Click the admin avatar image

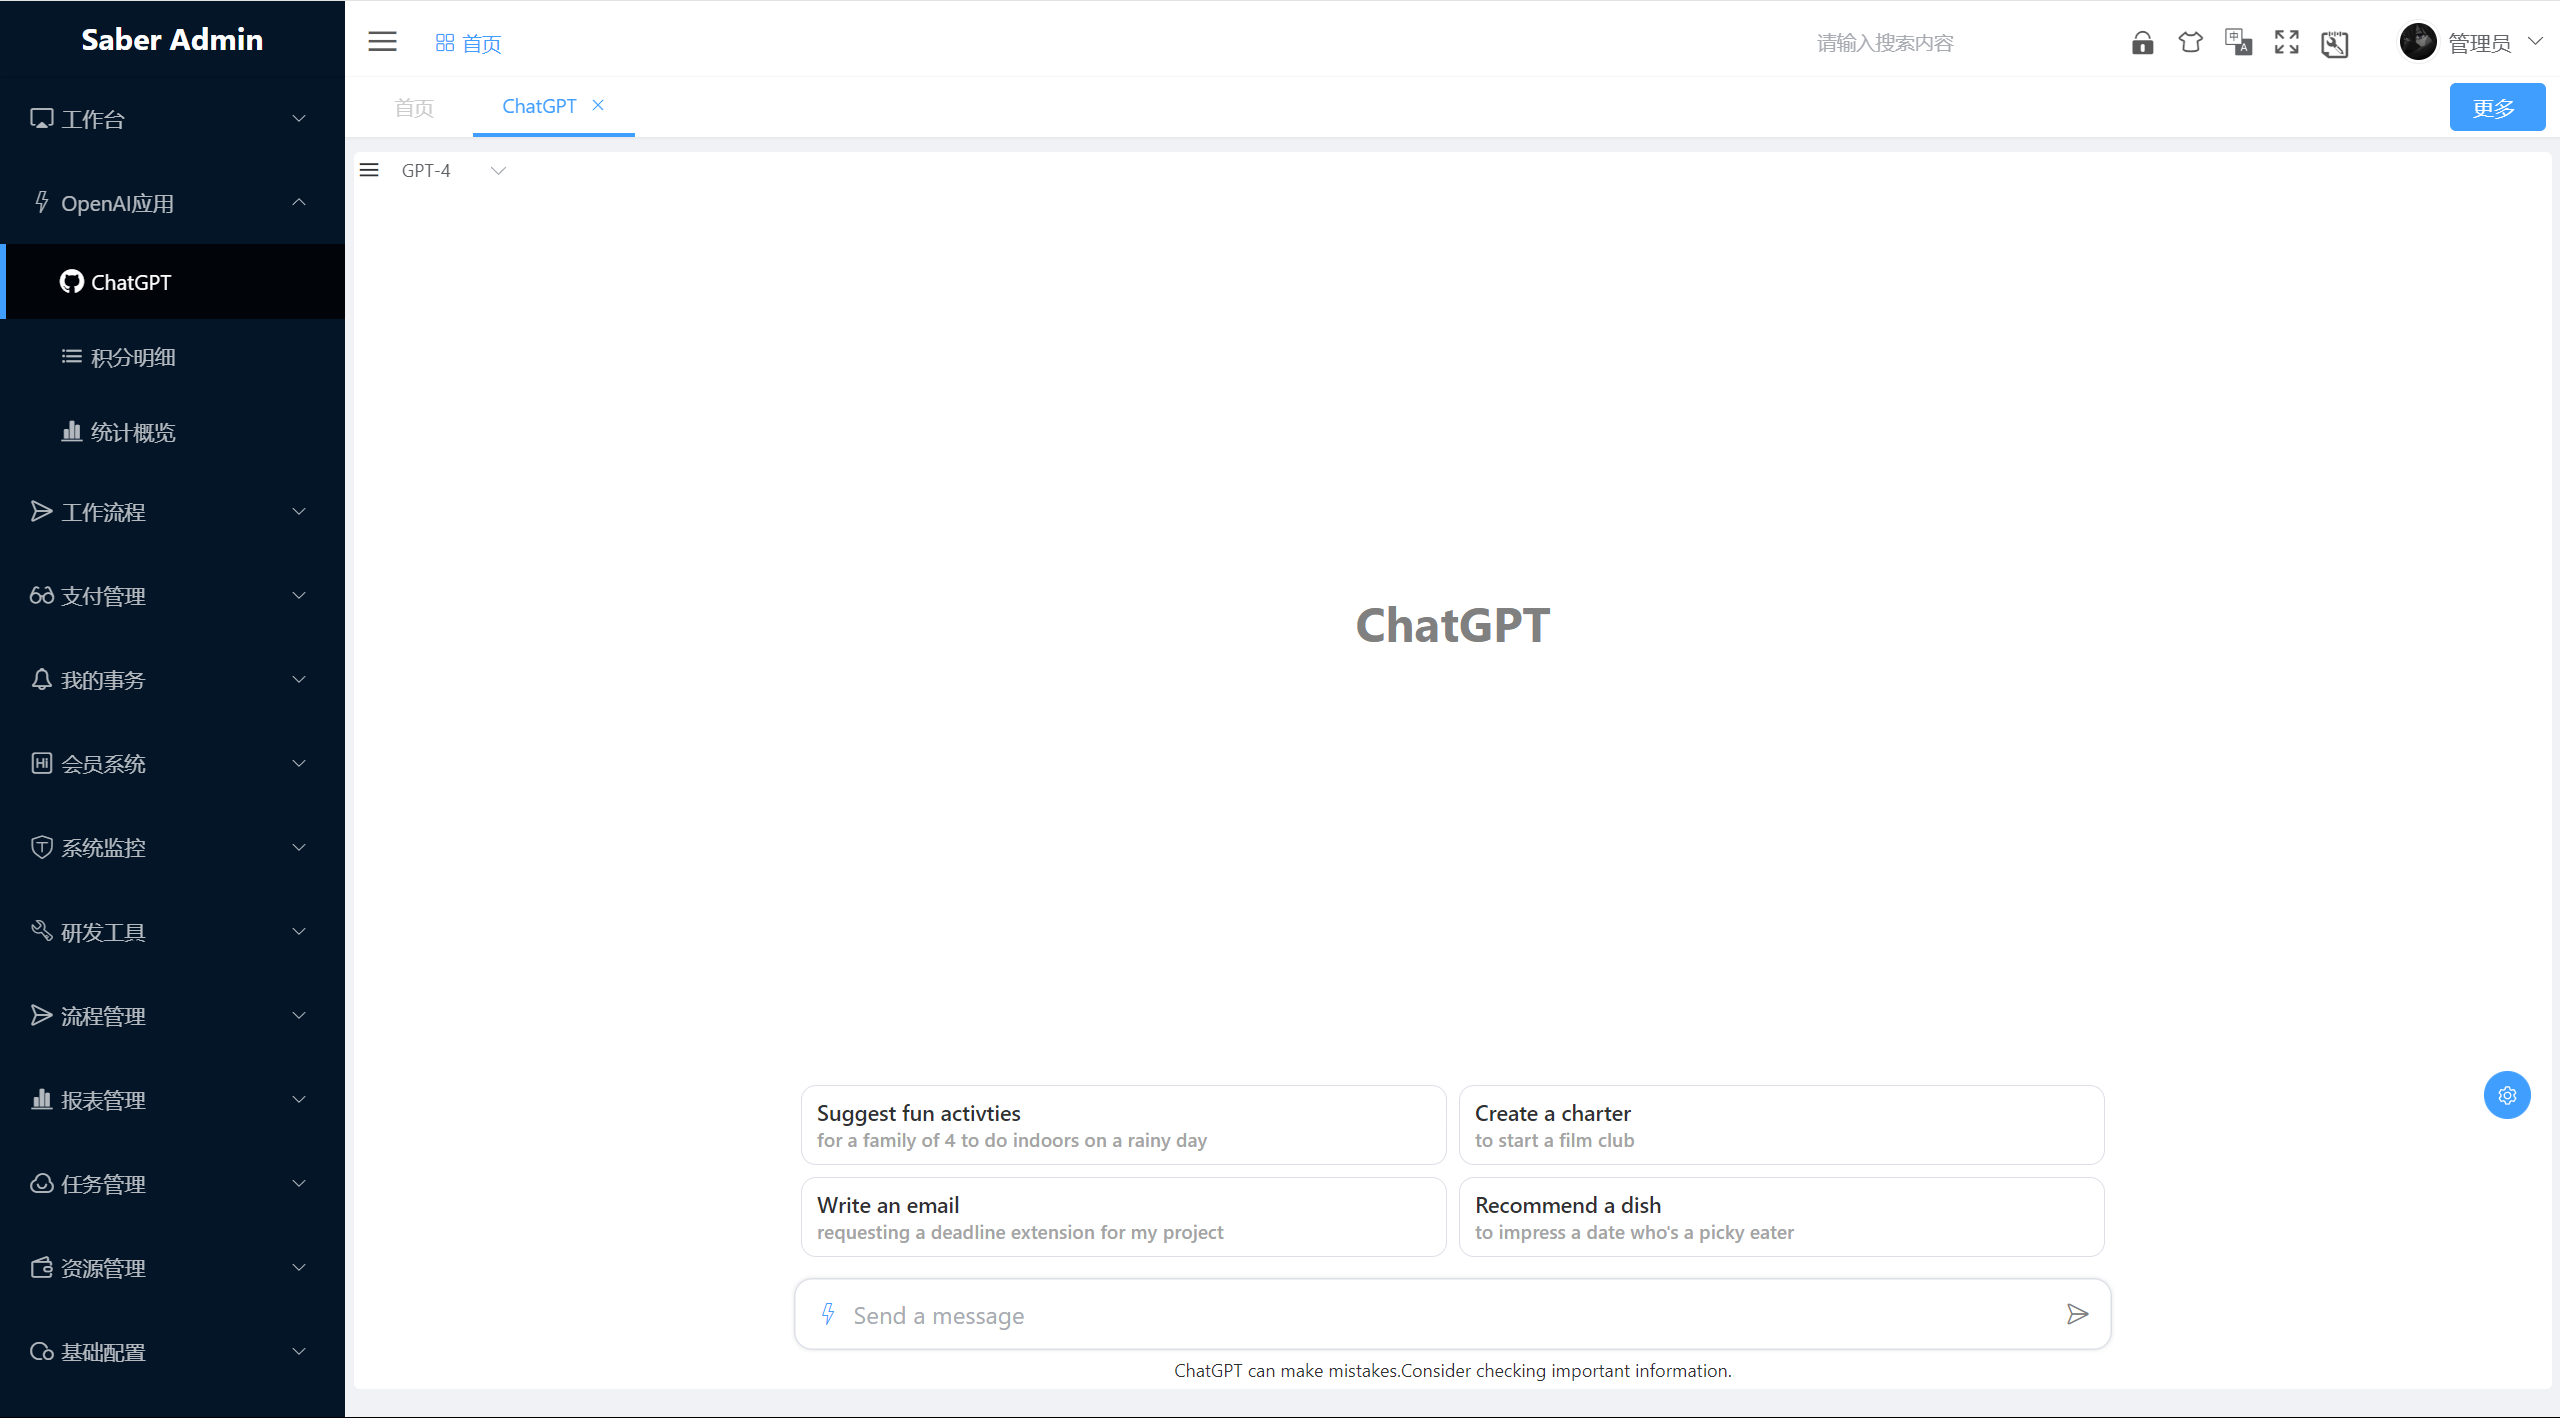[x=2418, y=42]
